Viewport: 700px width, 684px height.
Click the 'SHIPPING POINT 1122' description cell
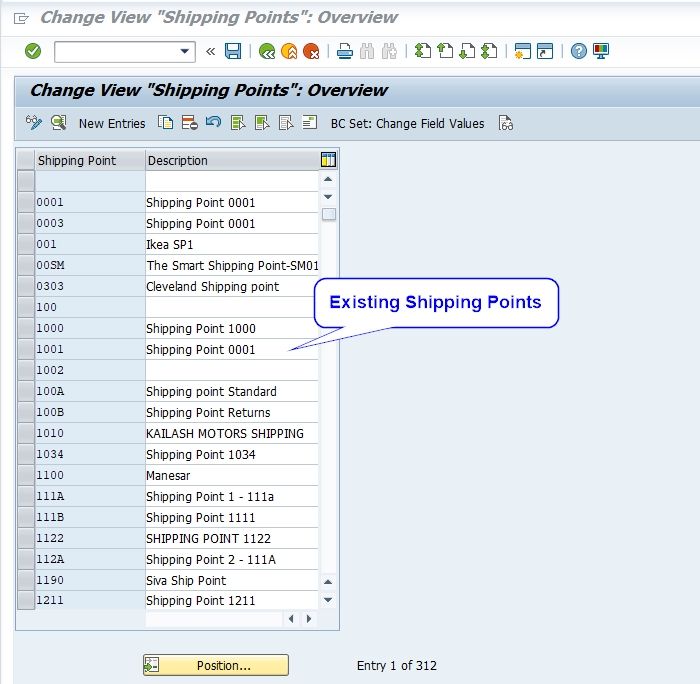pos(232,538)
